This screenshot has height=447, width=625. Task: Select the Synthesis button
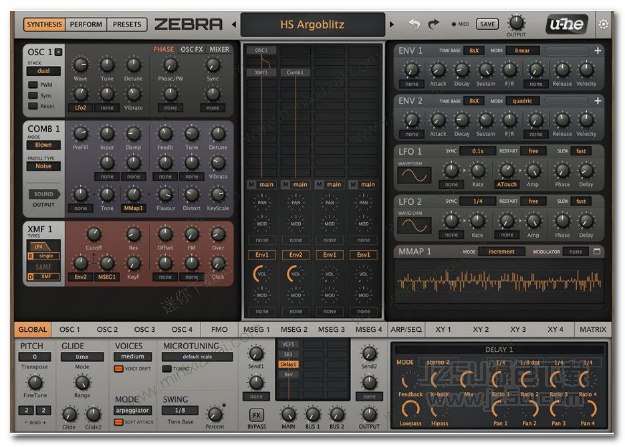coord(44,24)
